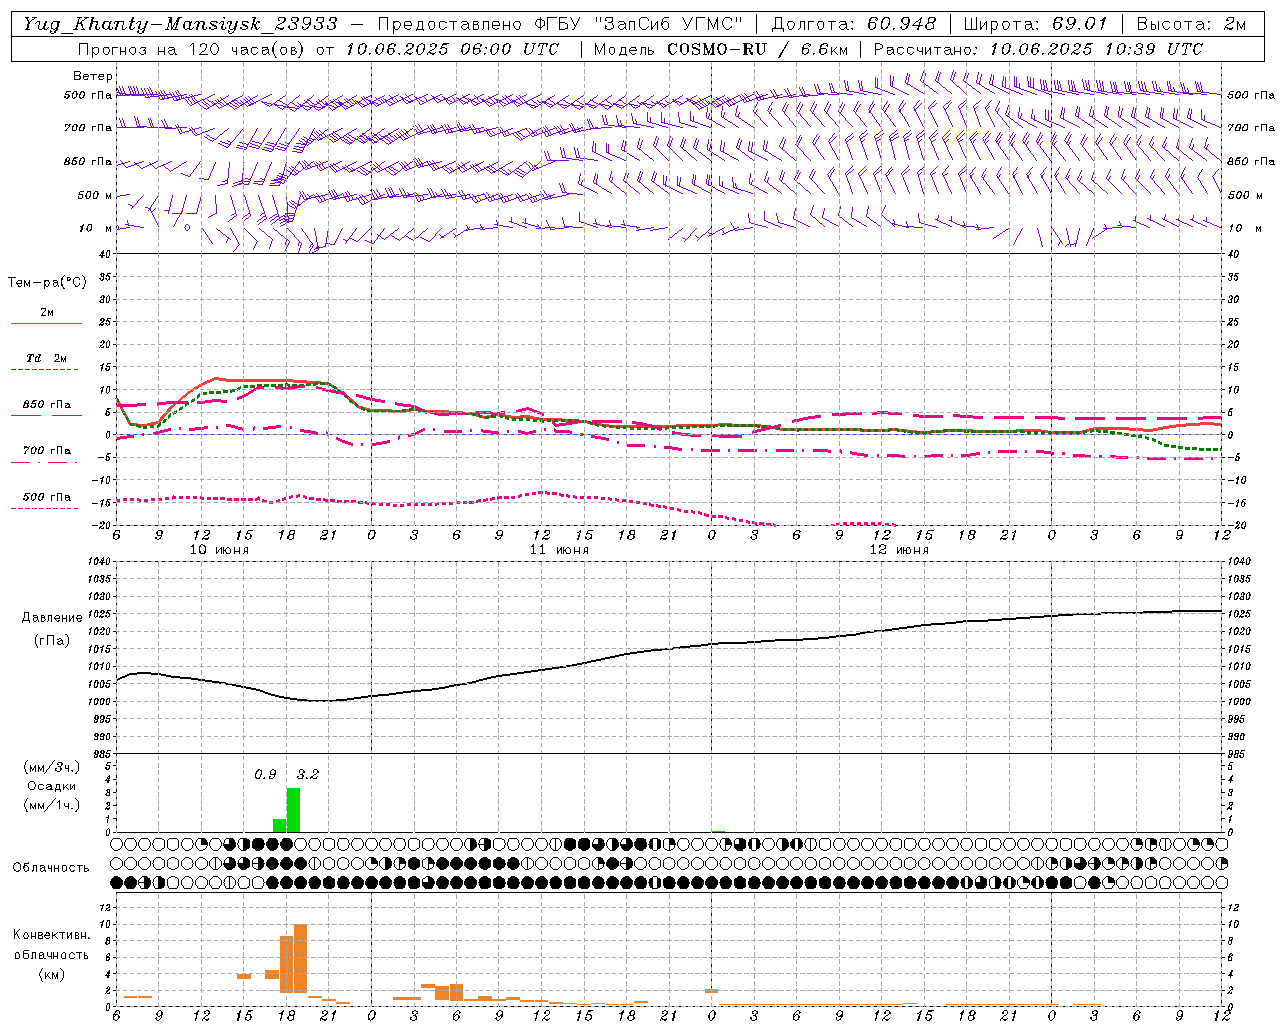Click the Тем-ра(°C) temperature panel label
This screenshot has width=1280, height=1024.
47,283
